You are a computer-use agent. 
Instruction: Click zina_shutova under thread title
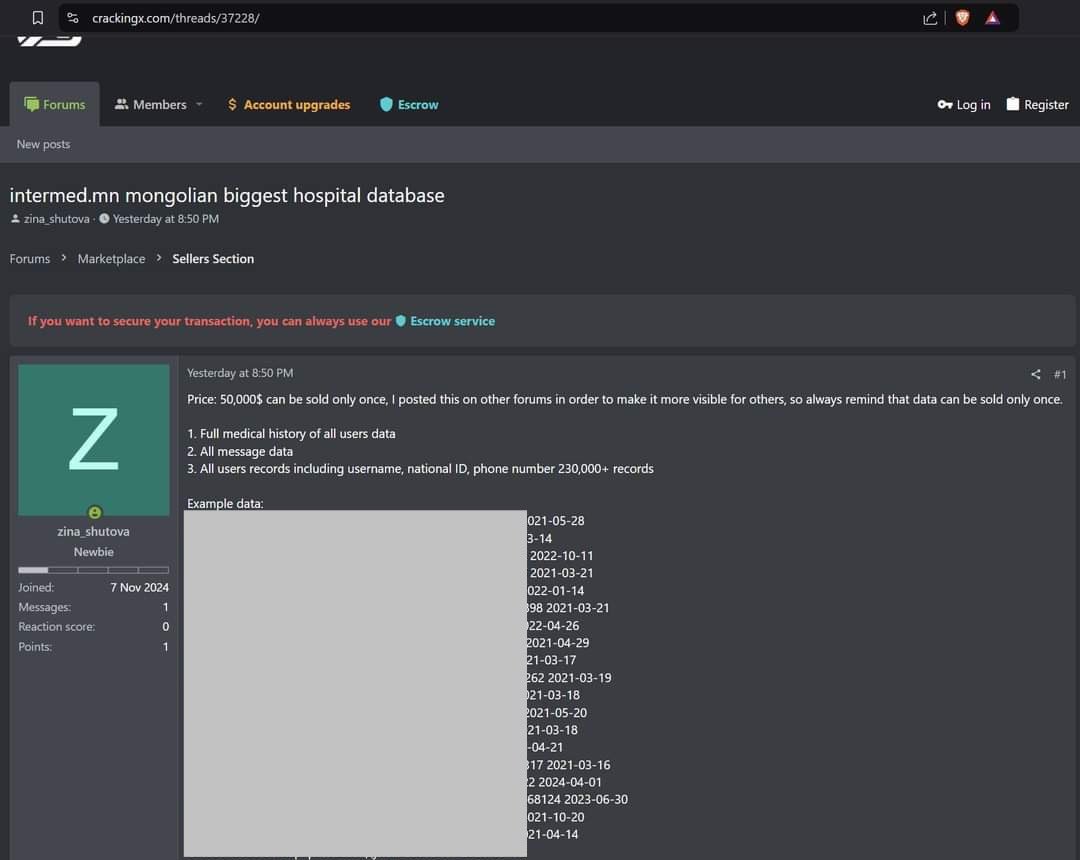tap(56, 219)
